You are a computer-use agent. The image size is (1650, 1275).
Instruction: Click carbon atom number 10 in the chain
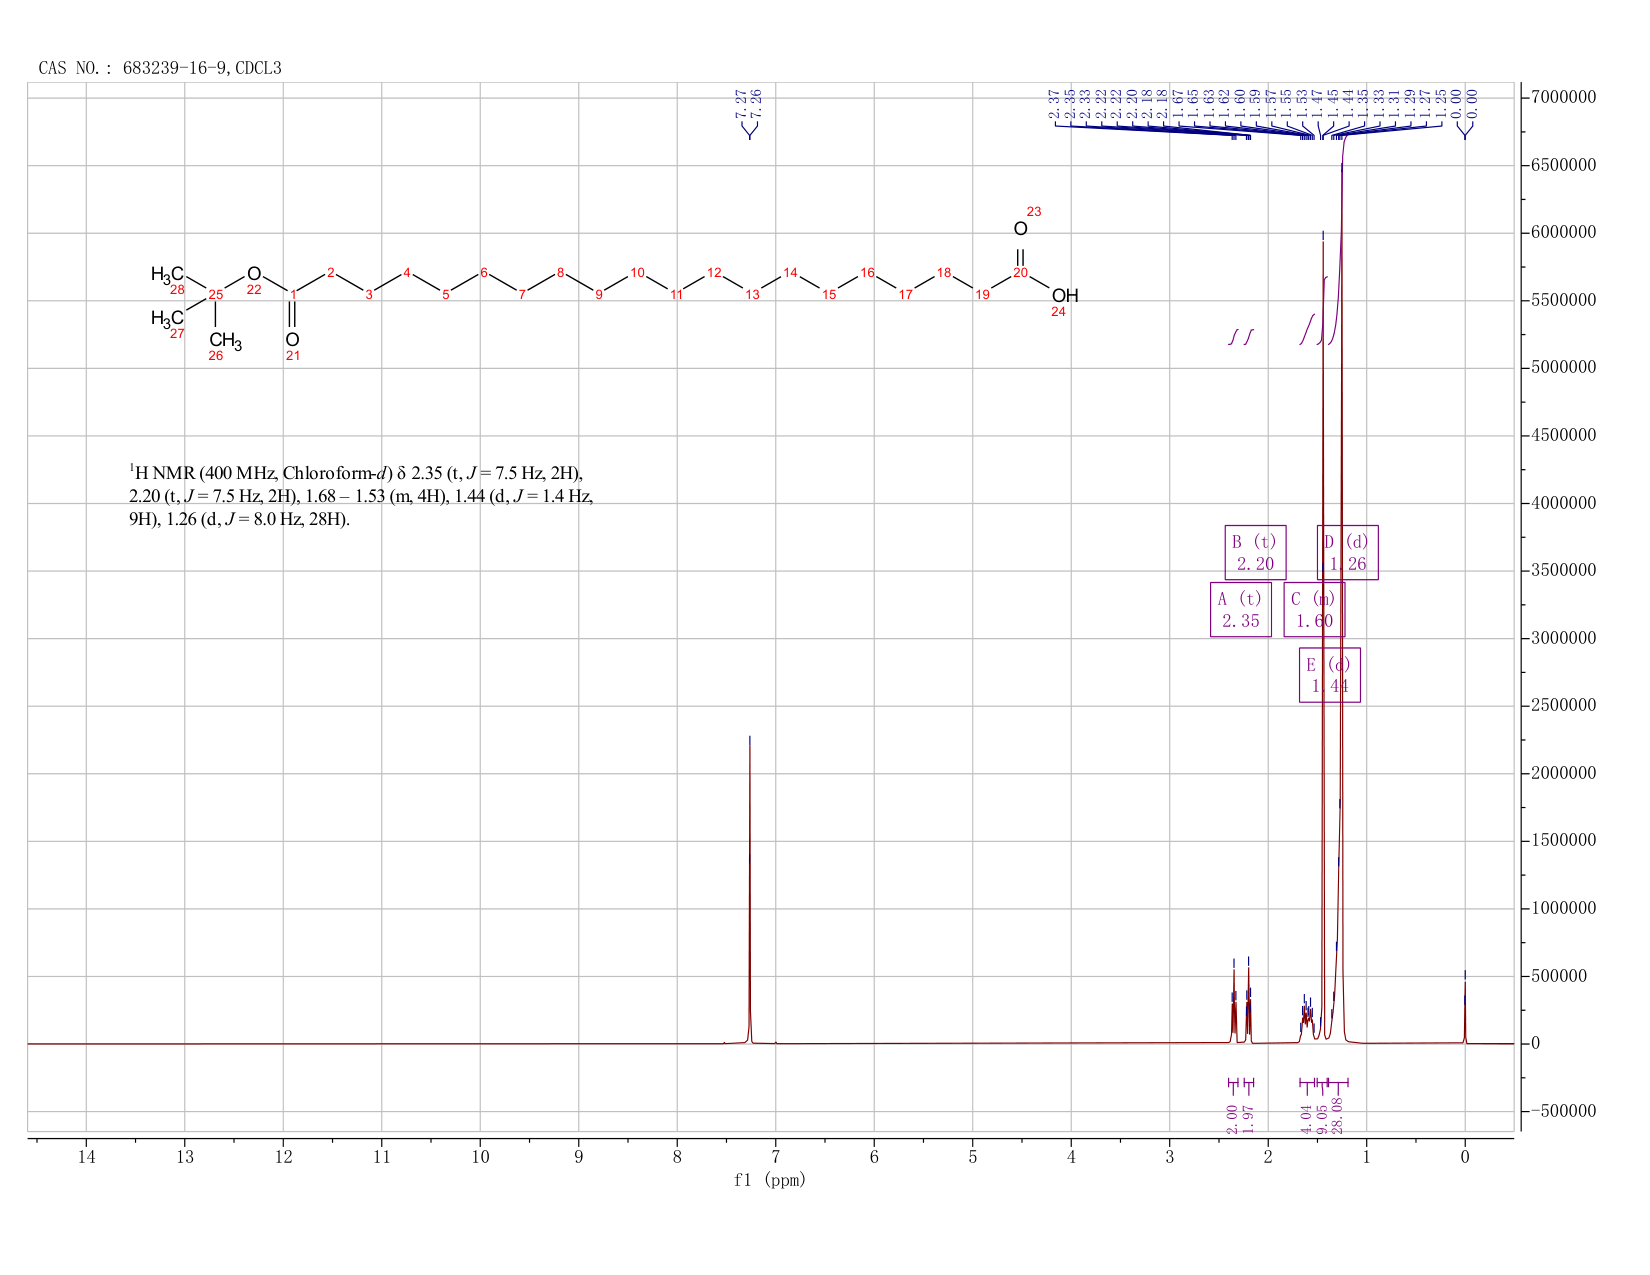(637, 272)
